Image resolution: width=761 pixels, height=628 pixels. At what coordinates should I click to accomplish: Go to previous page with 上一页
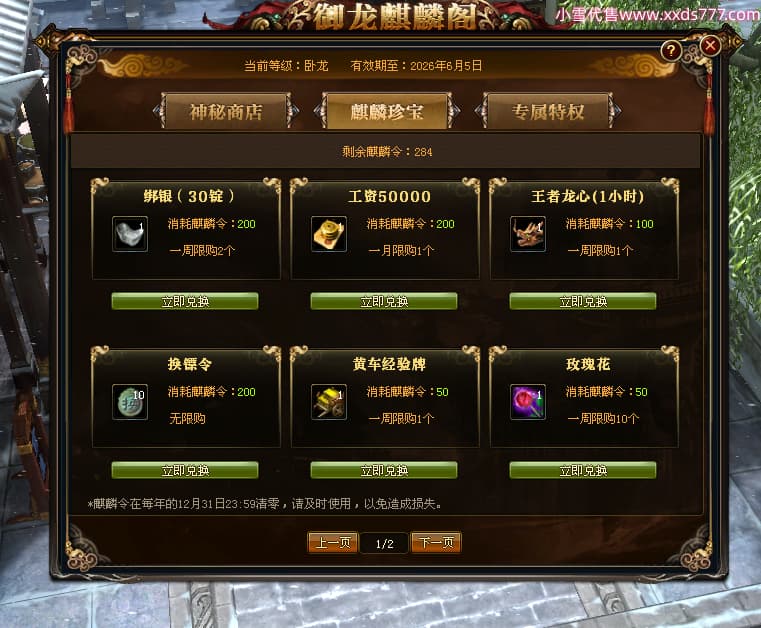coord(333,543)
